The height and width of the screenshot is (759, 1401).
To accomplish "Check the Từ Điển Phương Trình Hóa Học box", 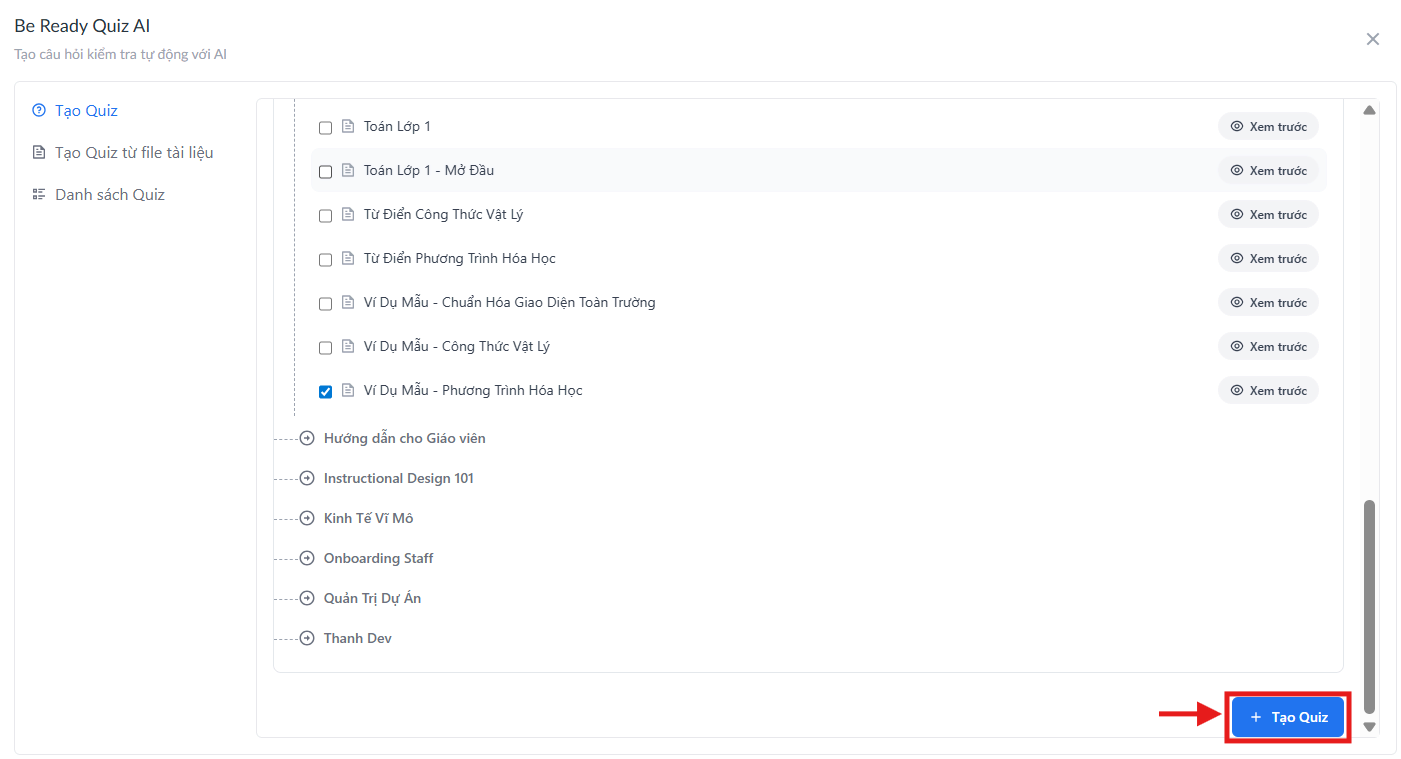I will point(325,260).
